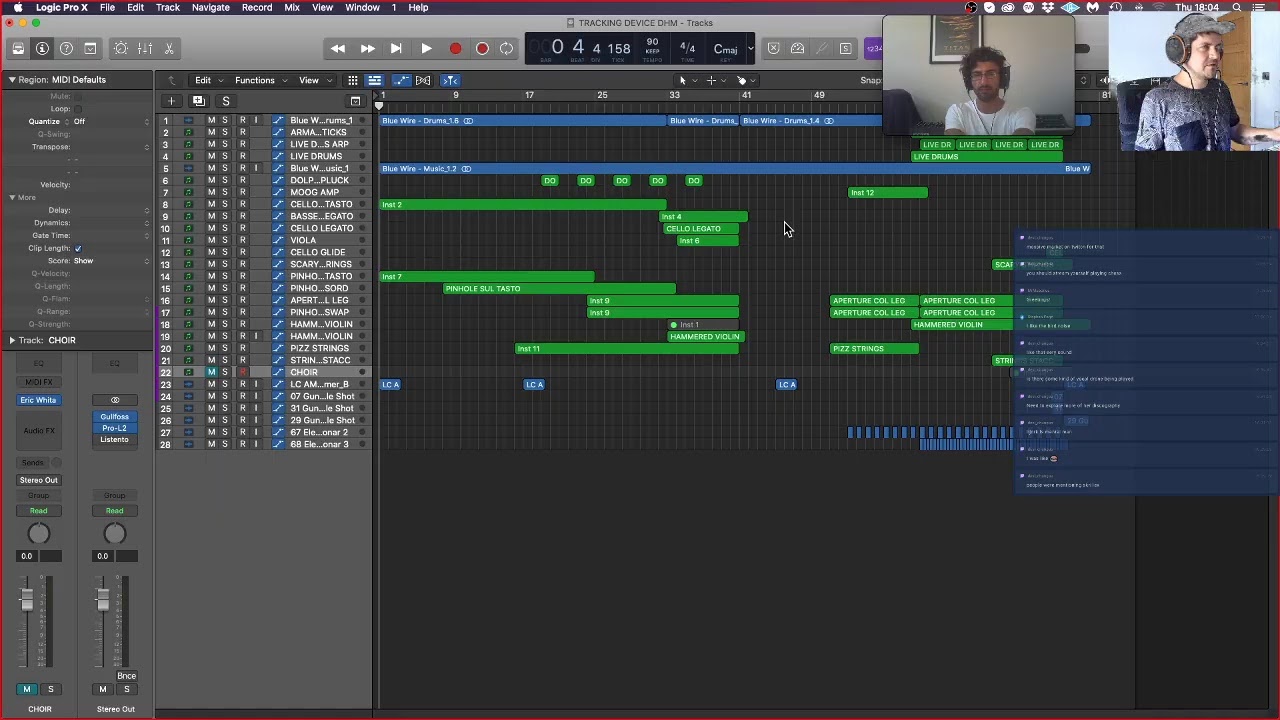Show the Toolbar toggle icon
This screenshot has height=720, width=1280.
click(90, 48)
